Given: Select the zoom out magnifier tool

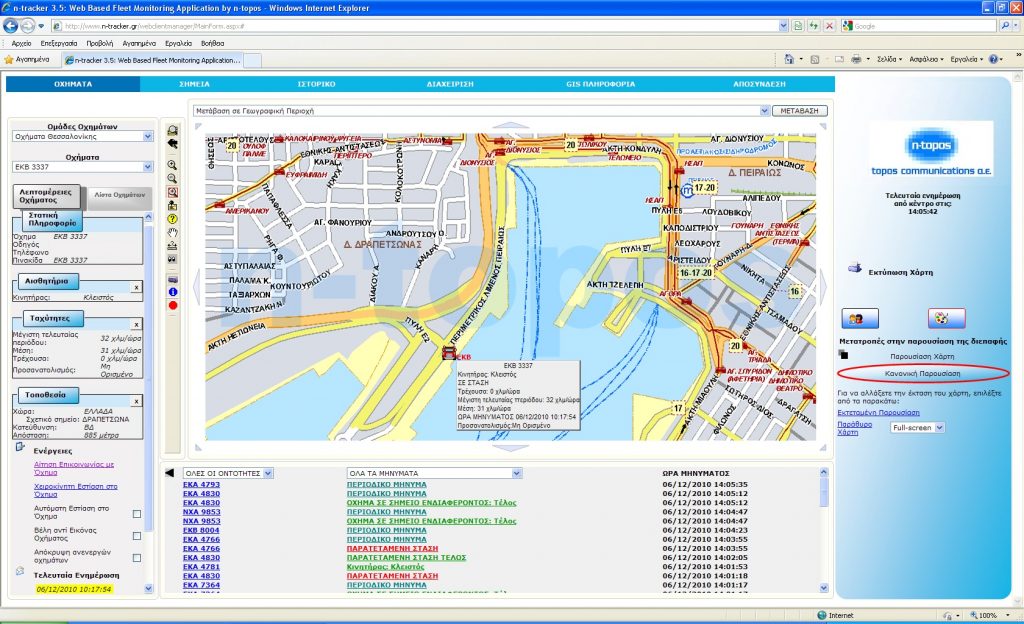Looking at the screenshot, I should coord(172,178).
